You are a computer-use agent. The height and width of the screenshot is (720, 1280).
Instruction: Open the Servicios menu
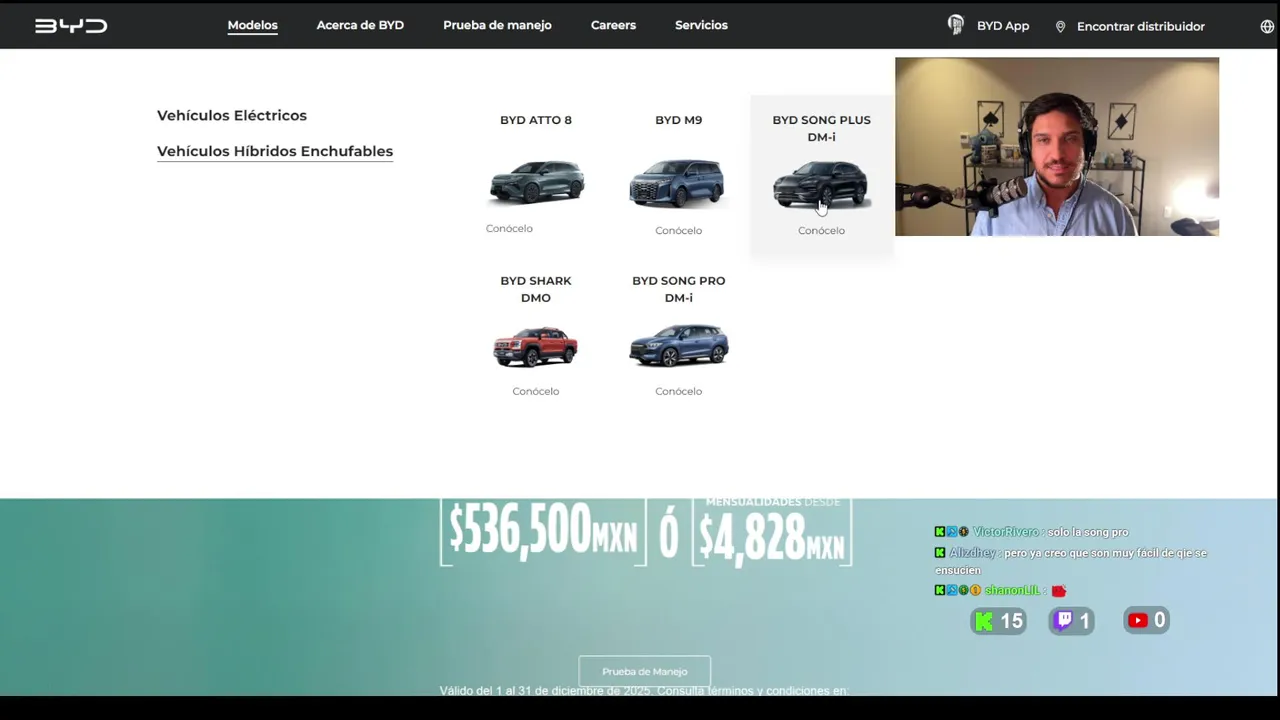[x=701, y=25]
